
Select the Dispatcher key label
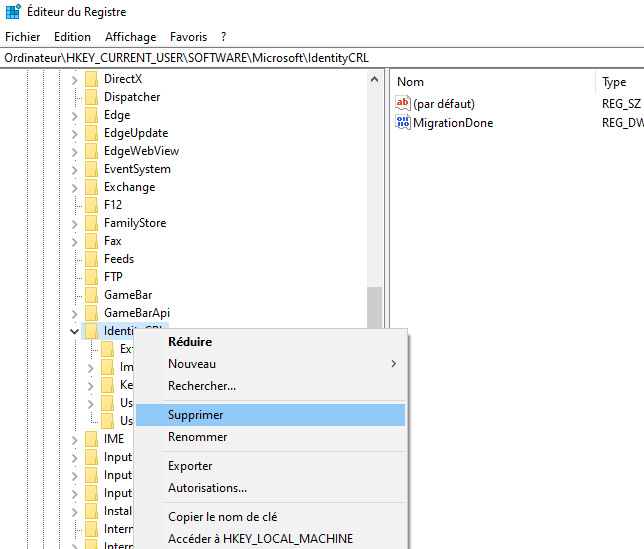pyautogui.click(x=132, y=97)
